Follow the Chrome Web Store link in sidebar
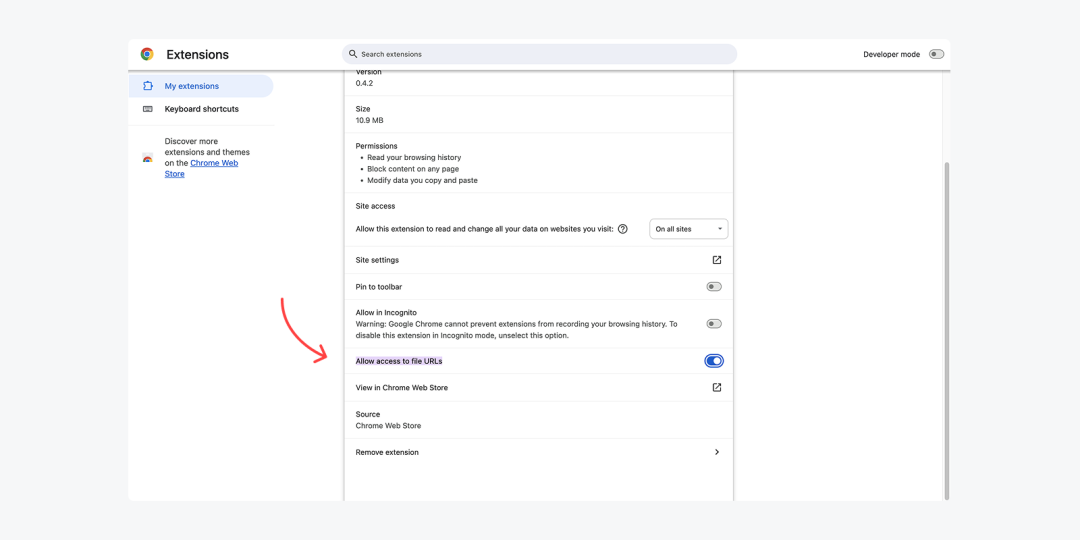1080x540 pixels. tap(213, 163)
